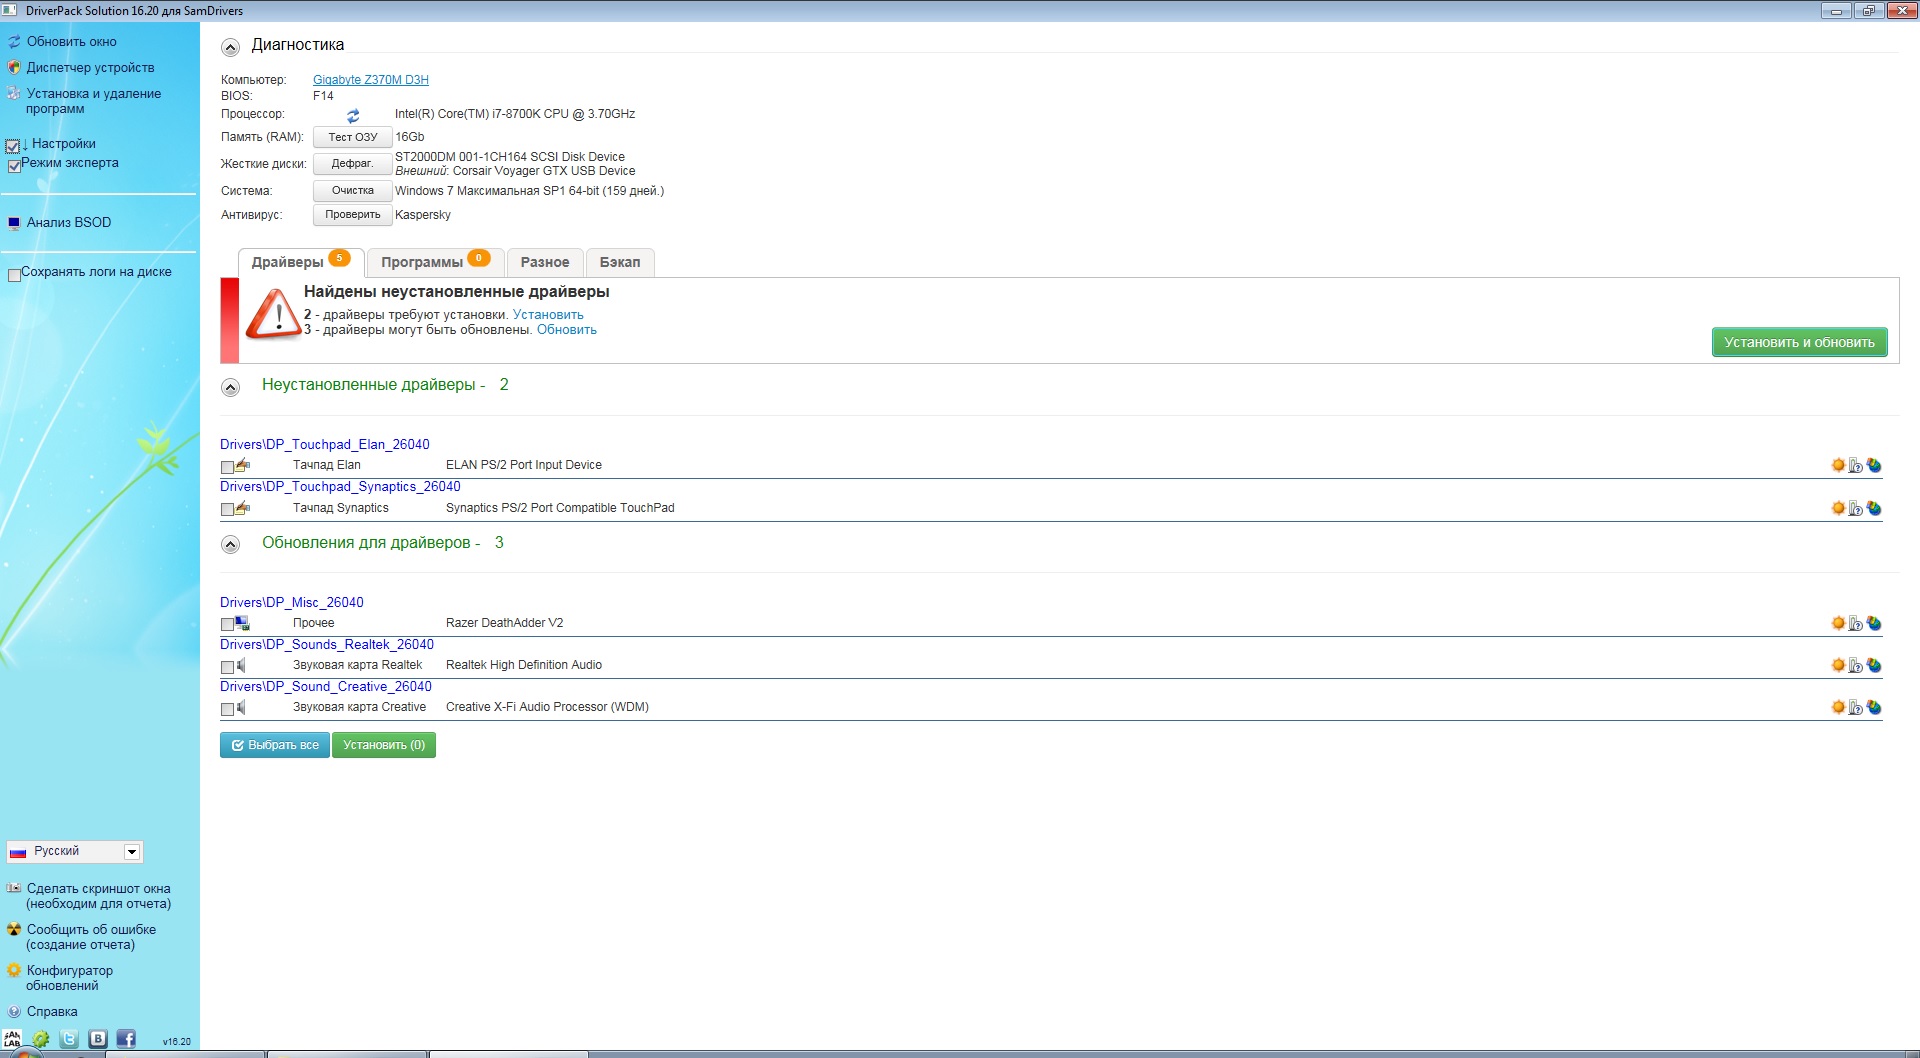This screenshot has width=1920, height=1058.
Task: Open the VKontakte icon link
Action: click(98, 1039)
